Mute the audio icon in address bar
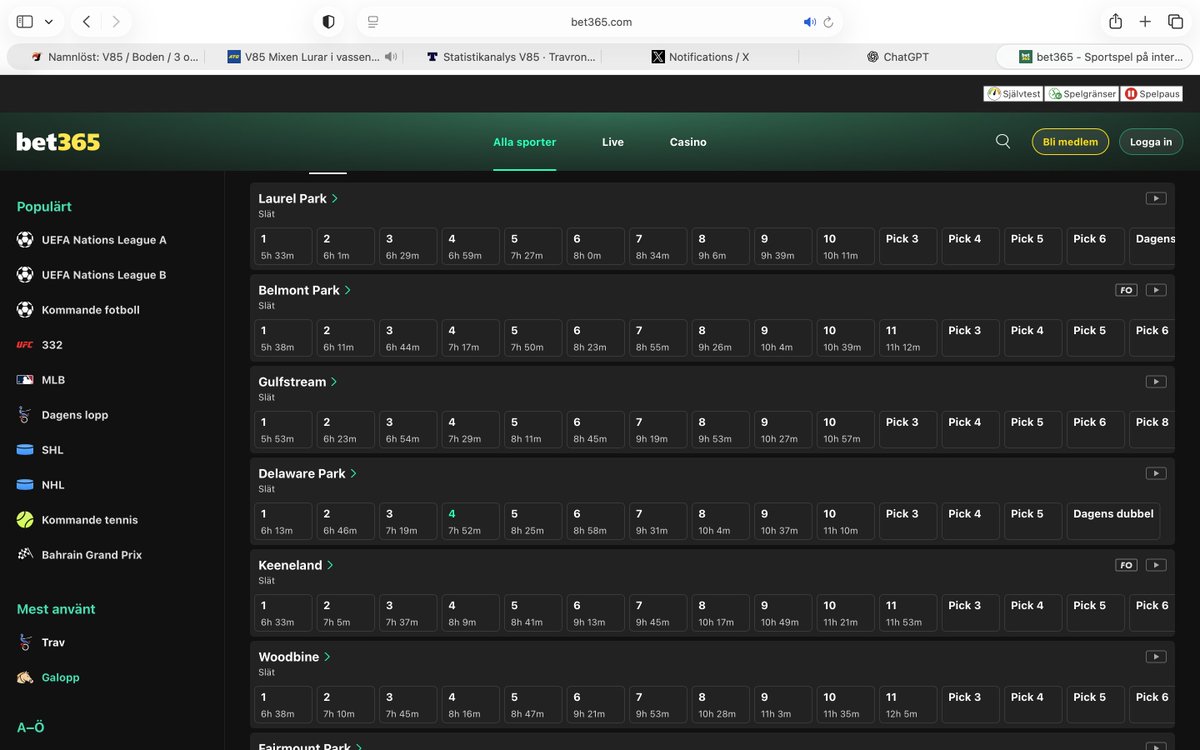The width and height of the screenshot is (1200, 750). pos(810,22)
